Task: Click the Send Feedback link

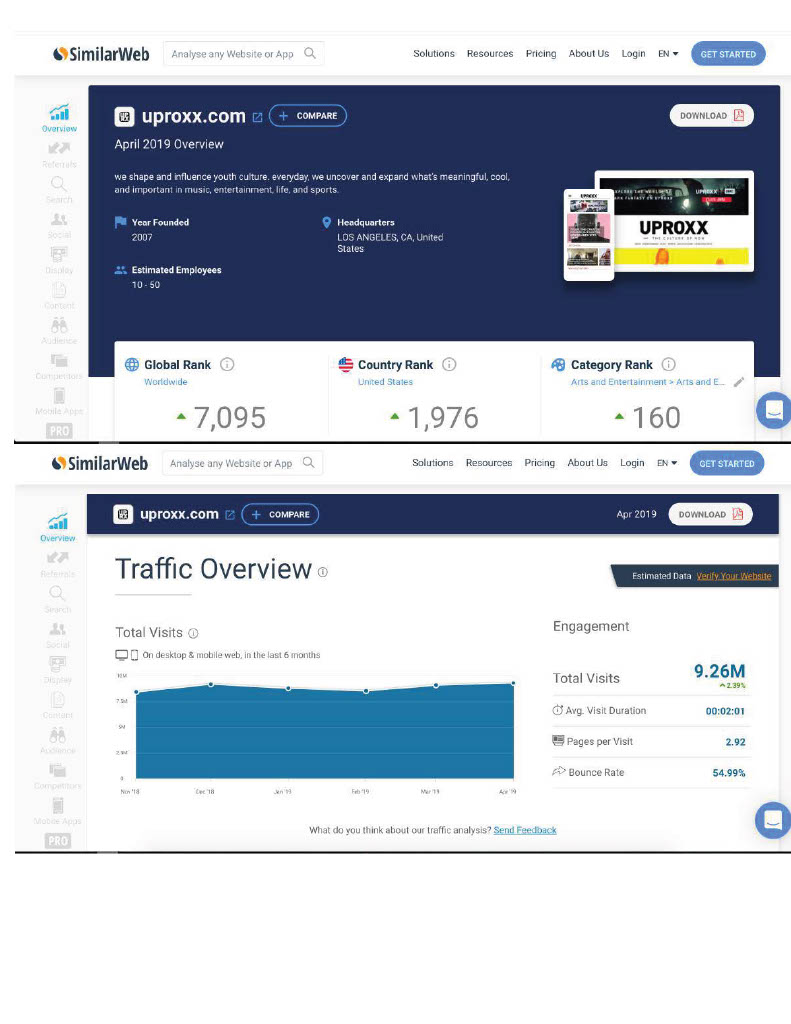Action: pyautogui.click(x=525, y=830)
